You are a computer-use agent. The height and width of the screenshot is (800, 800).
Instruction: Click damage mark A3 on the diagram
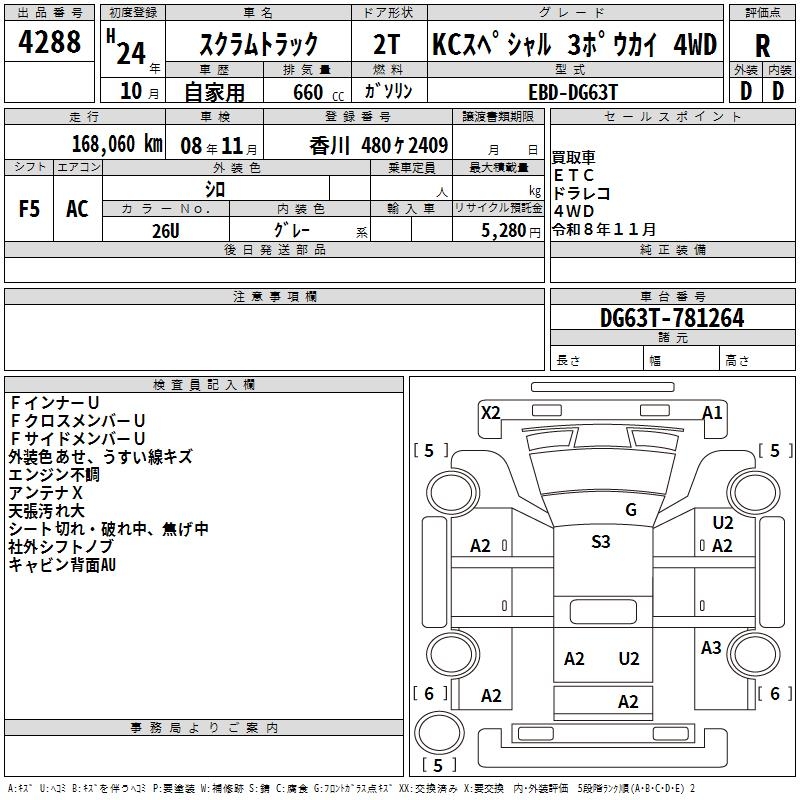(711, 647)
